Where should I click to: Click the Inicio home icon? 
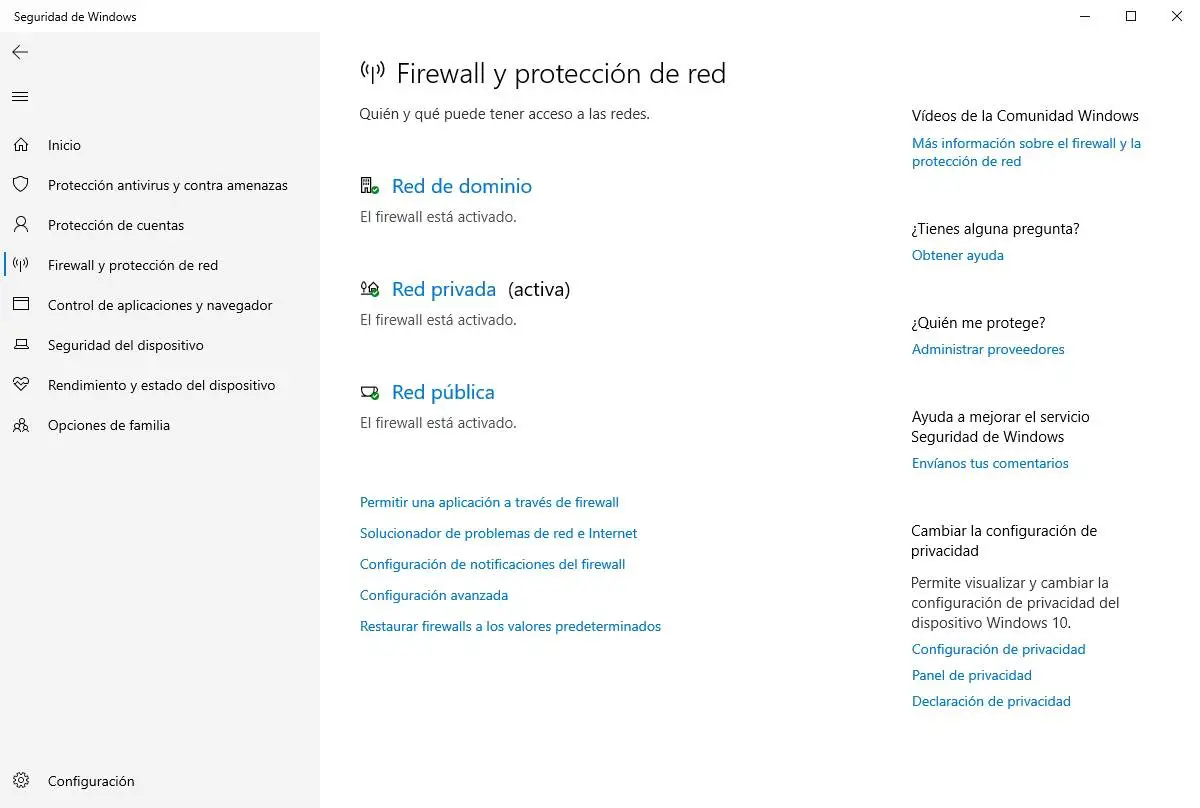click(21, 145)
